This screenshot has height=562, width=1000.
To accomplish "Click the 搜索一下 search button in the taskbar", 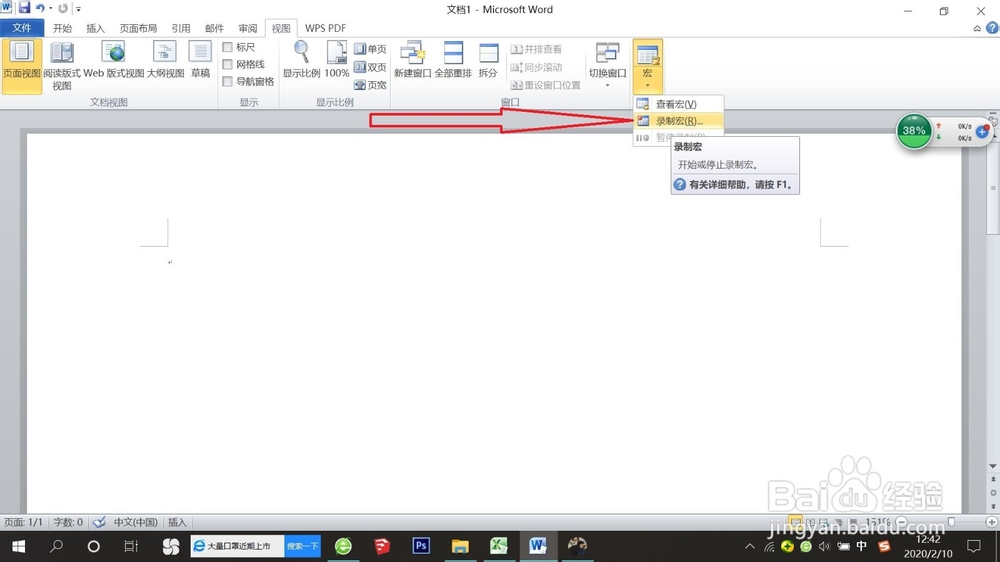I will (x=302, y=546).
